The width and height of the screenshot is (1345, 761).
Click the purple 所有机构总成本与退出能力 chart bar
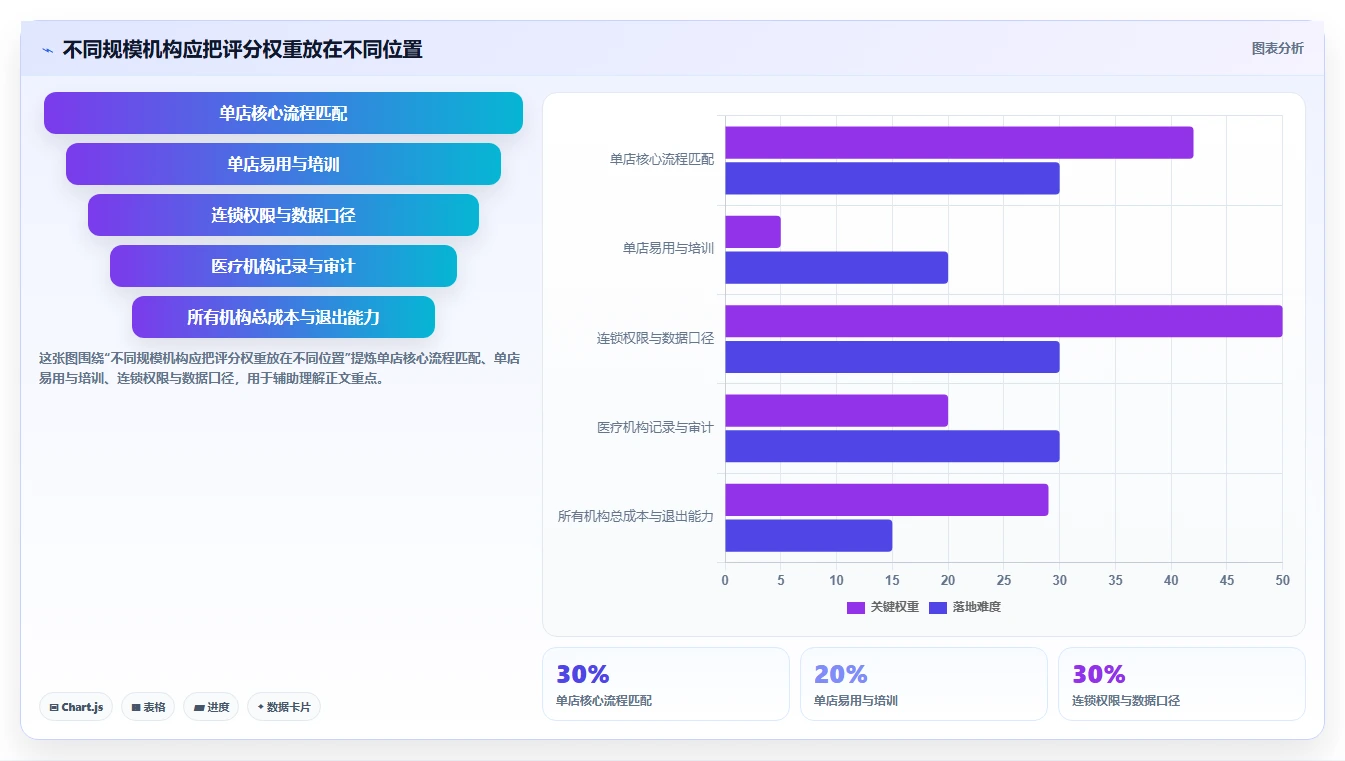pos(886,500)
